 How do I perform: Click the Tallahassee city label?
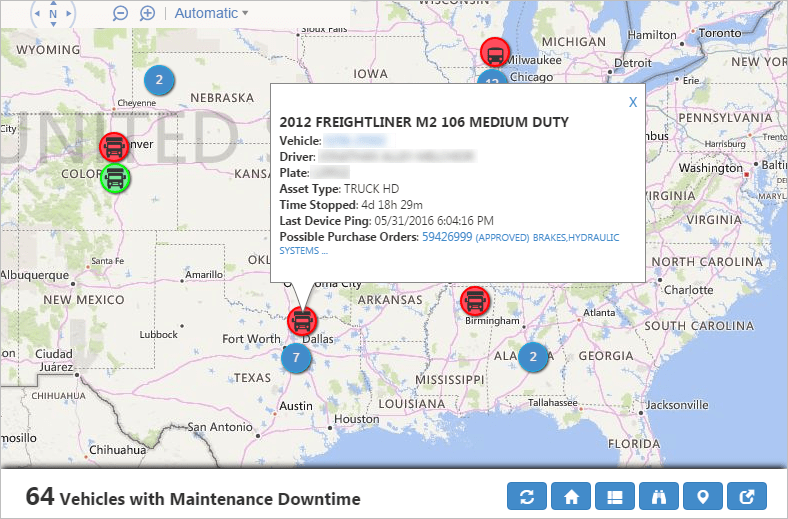(x=552, y=403)
